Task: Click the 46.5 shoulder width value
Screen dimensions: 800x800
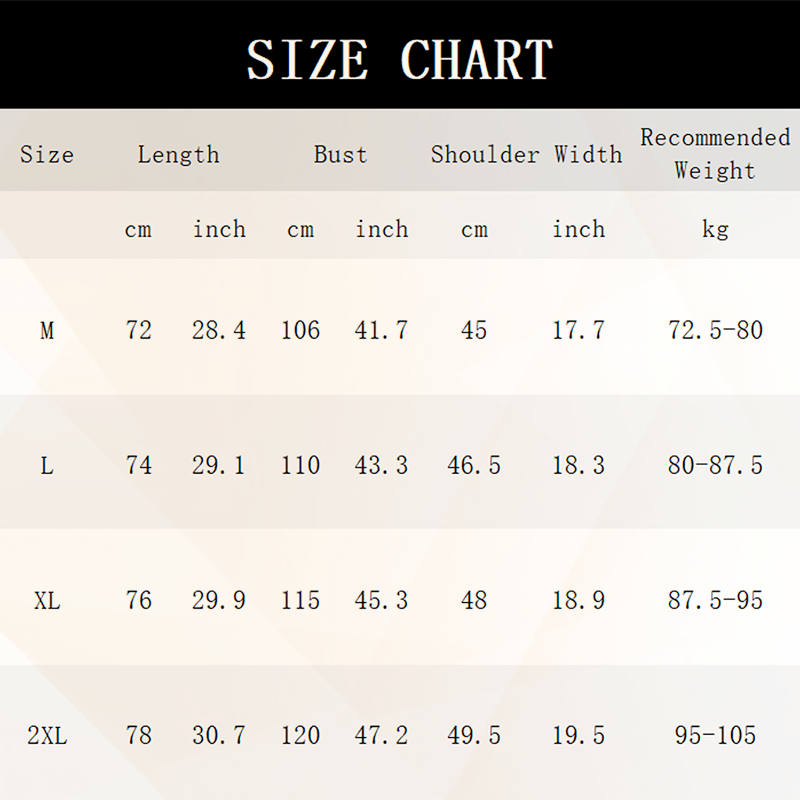Action: 474,465
